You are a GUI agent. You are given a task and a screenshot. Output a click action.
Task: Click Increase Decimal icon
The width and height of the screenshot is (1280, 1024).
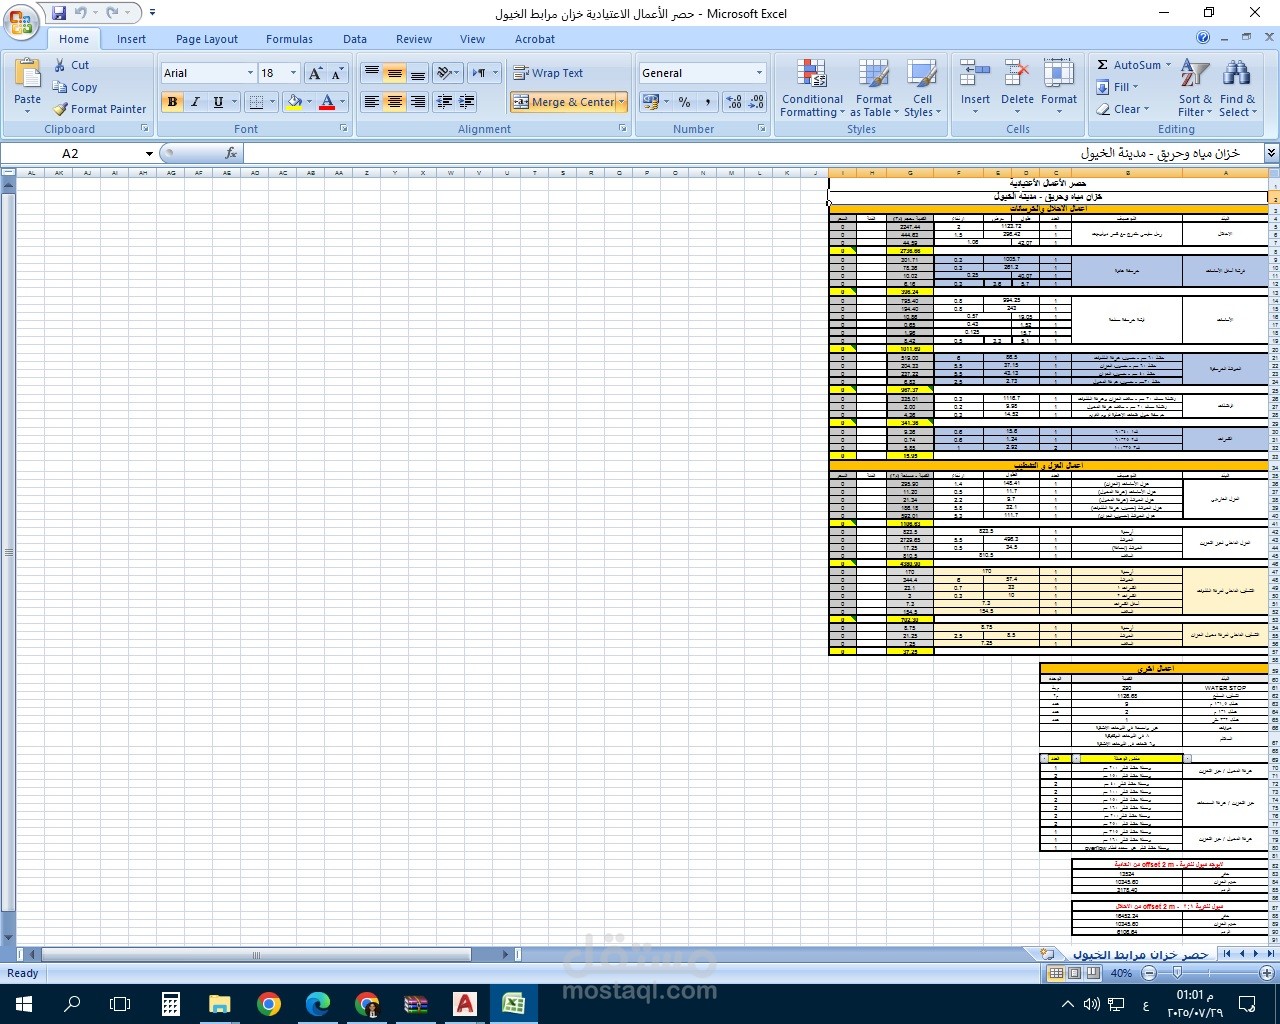click(733, 102)
